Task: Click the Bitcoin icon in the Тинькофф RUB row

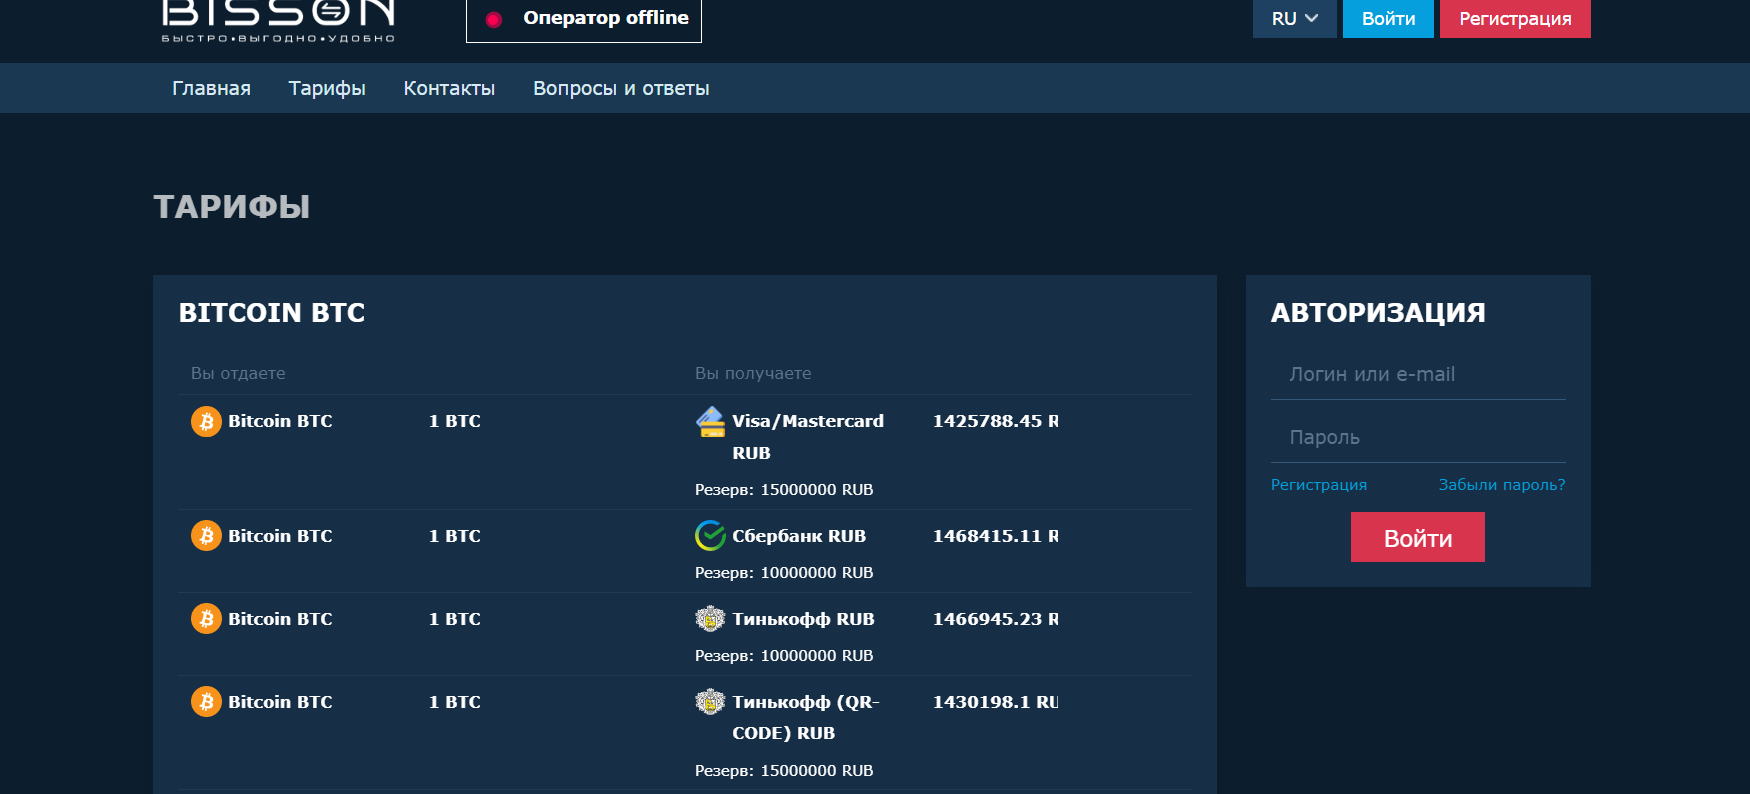Action: 206,619
